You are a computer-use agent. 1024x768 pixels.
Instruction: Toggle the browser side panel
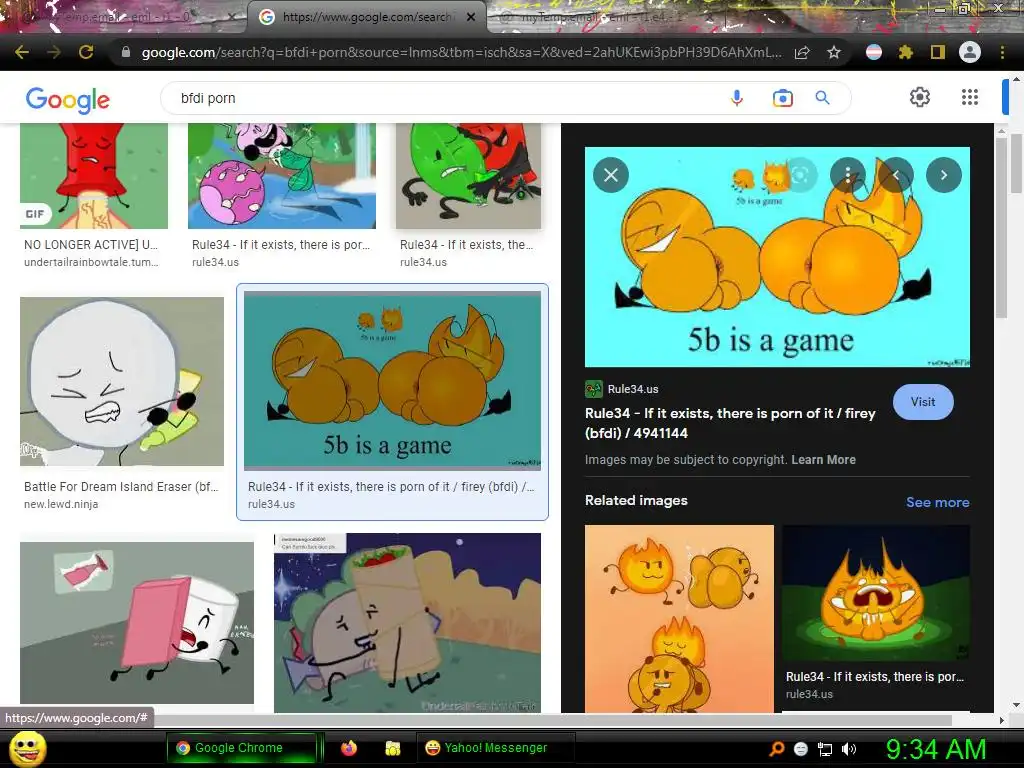click(x=938, y=52)
